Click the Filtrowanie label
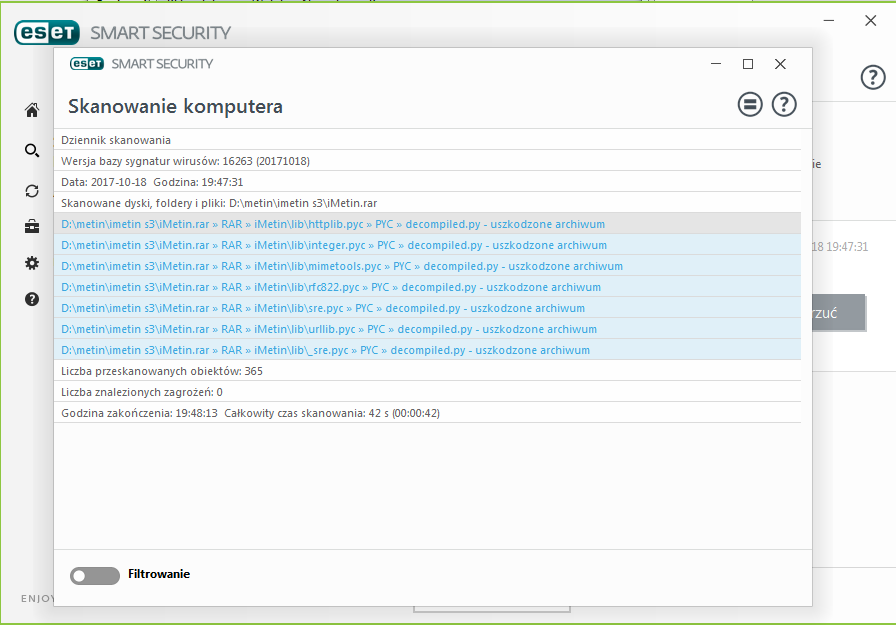 159,574
